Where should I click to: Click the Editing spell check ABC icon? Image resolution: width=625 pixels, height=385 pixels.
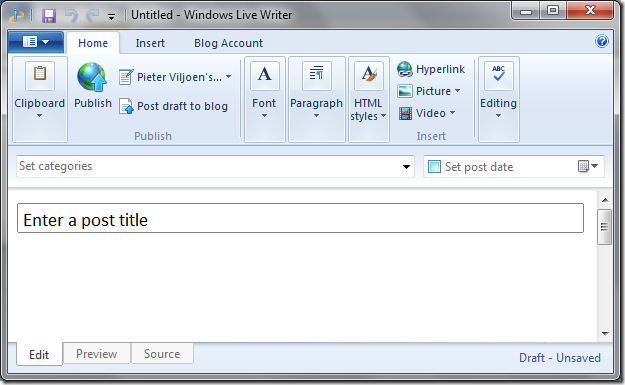click(x=499, y=75)
